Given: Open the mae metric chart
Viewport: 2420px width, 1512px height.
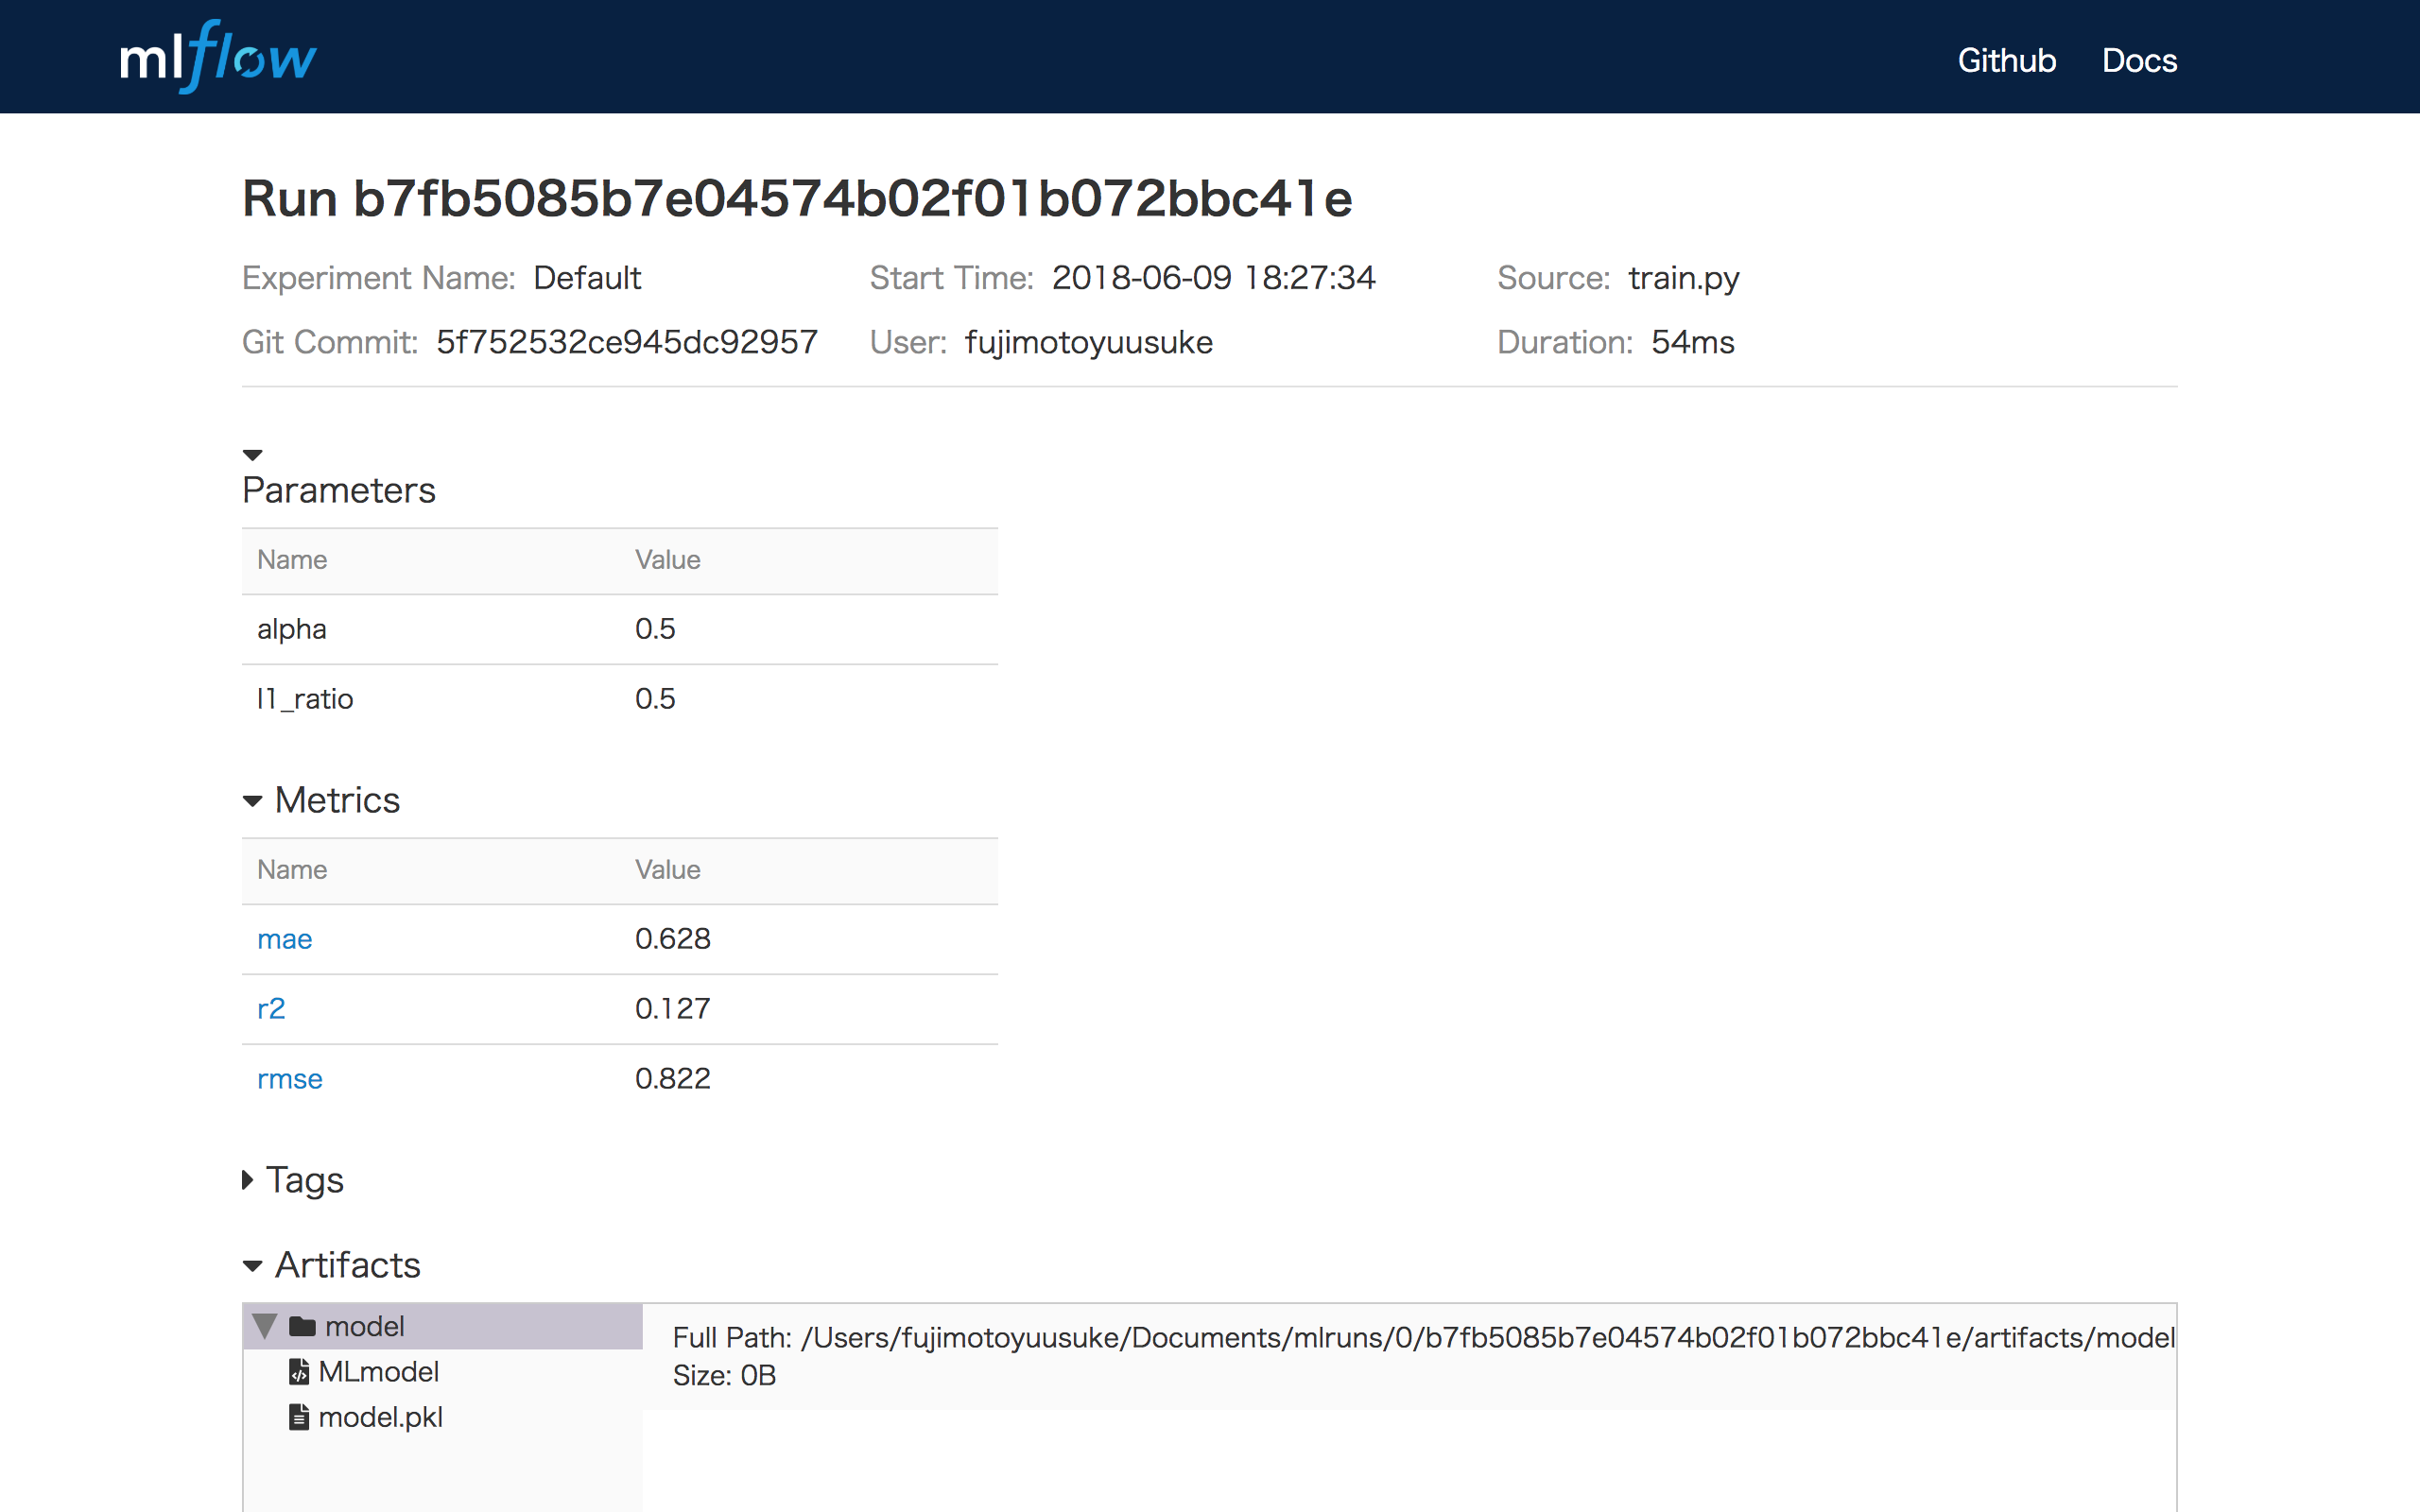Looking at the screenshot, I should (284, 938).
